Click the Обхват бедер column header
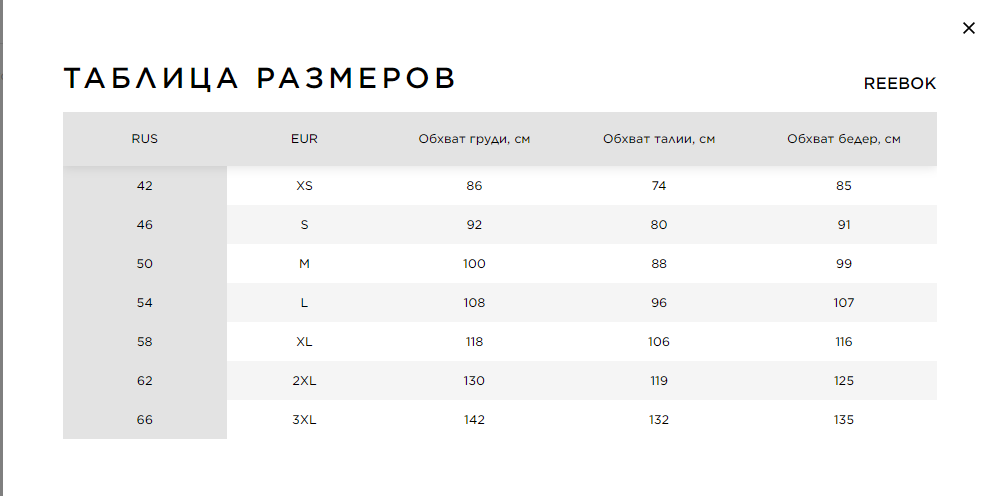The height and width of the screenshot is (496, 997). [844, 139]
